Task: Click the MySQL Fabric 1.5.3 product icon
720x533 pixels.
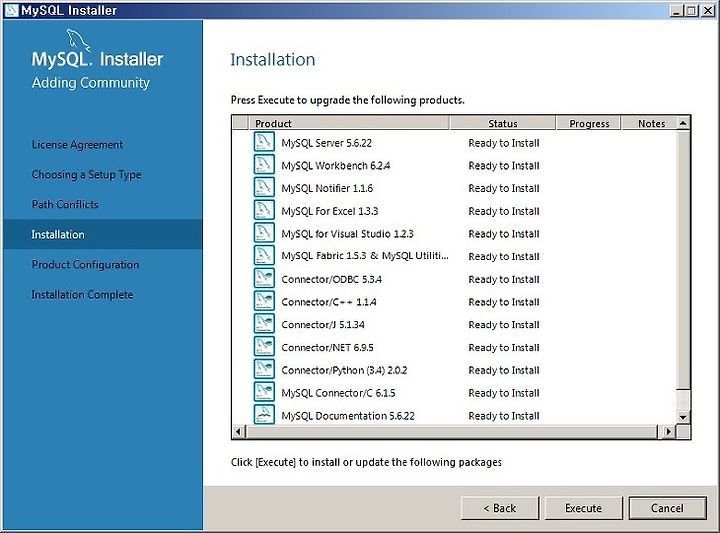Action: point(264,255)
